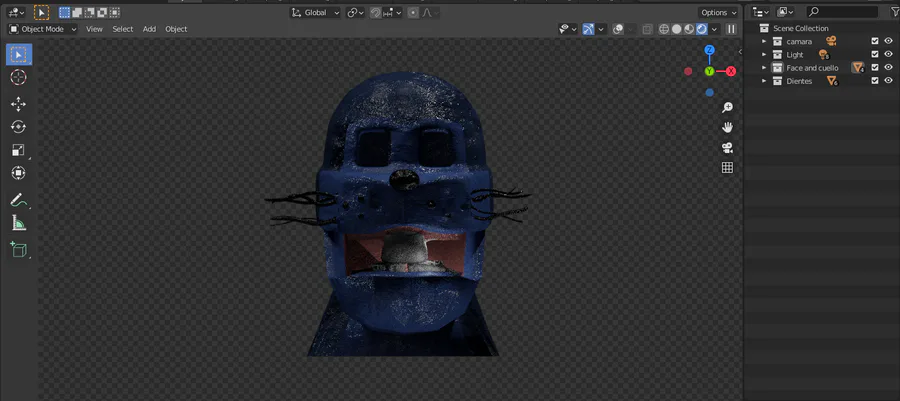This screenshot has height=401, width=900.
Task: Select the Scale tool
Action: point(19,150)
